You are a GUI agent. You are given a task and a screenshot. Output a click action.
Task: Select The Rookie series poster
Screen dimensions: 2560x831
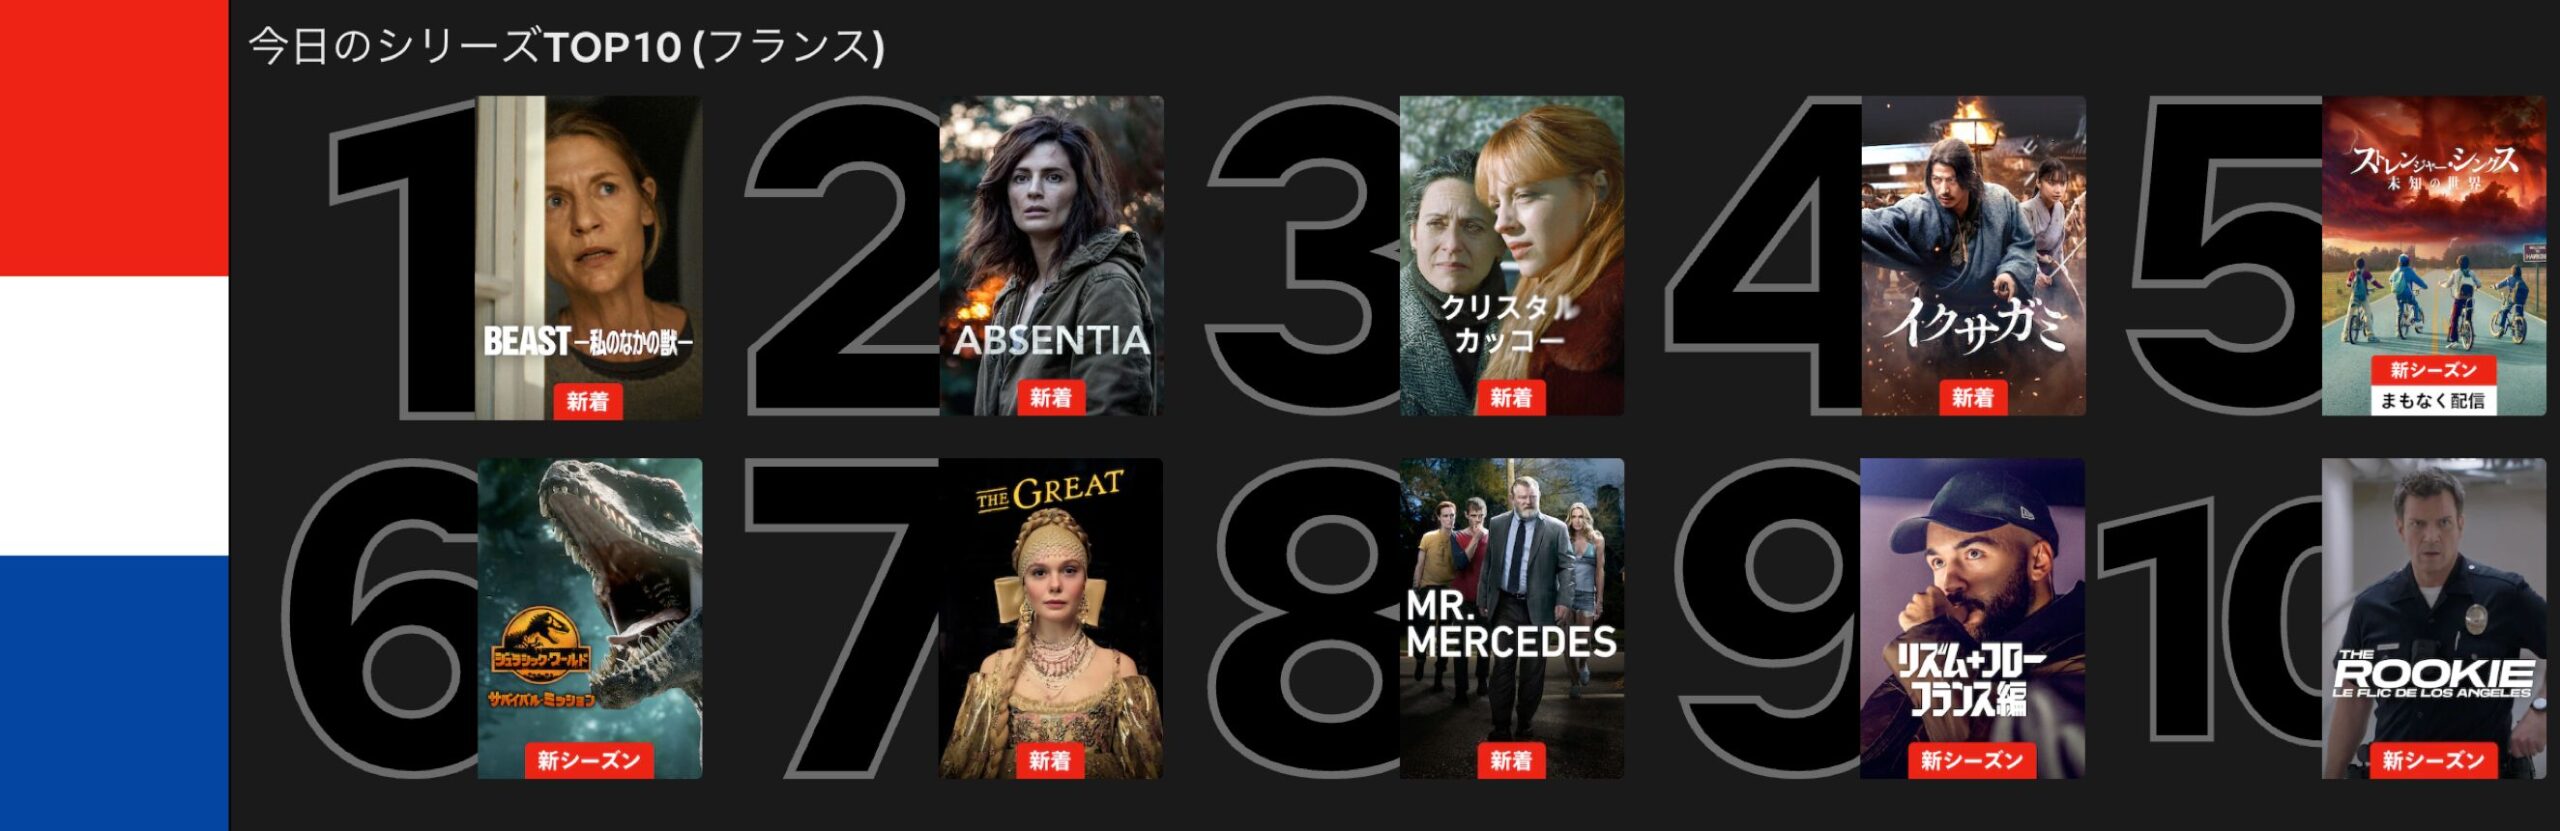point(2434,619)
